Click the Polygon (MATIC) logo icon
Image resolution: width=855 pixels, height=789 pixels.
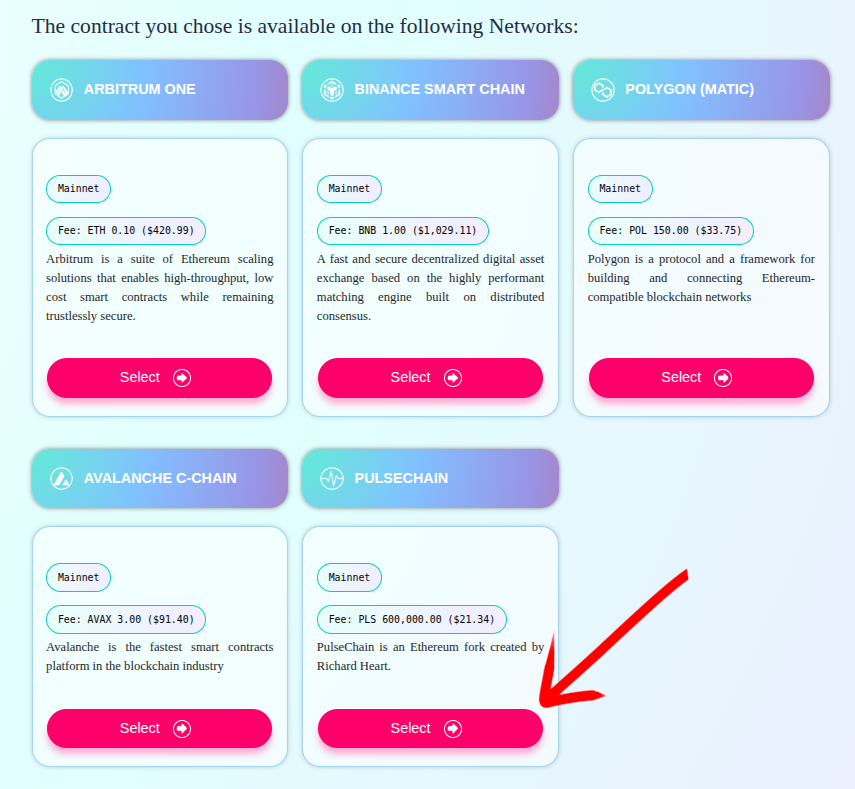tap(603, 89)
